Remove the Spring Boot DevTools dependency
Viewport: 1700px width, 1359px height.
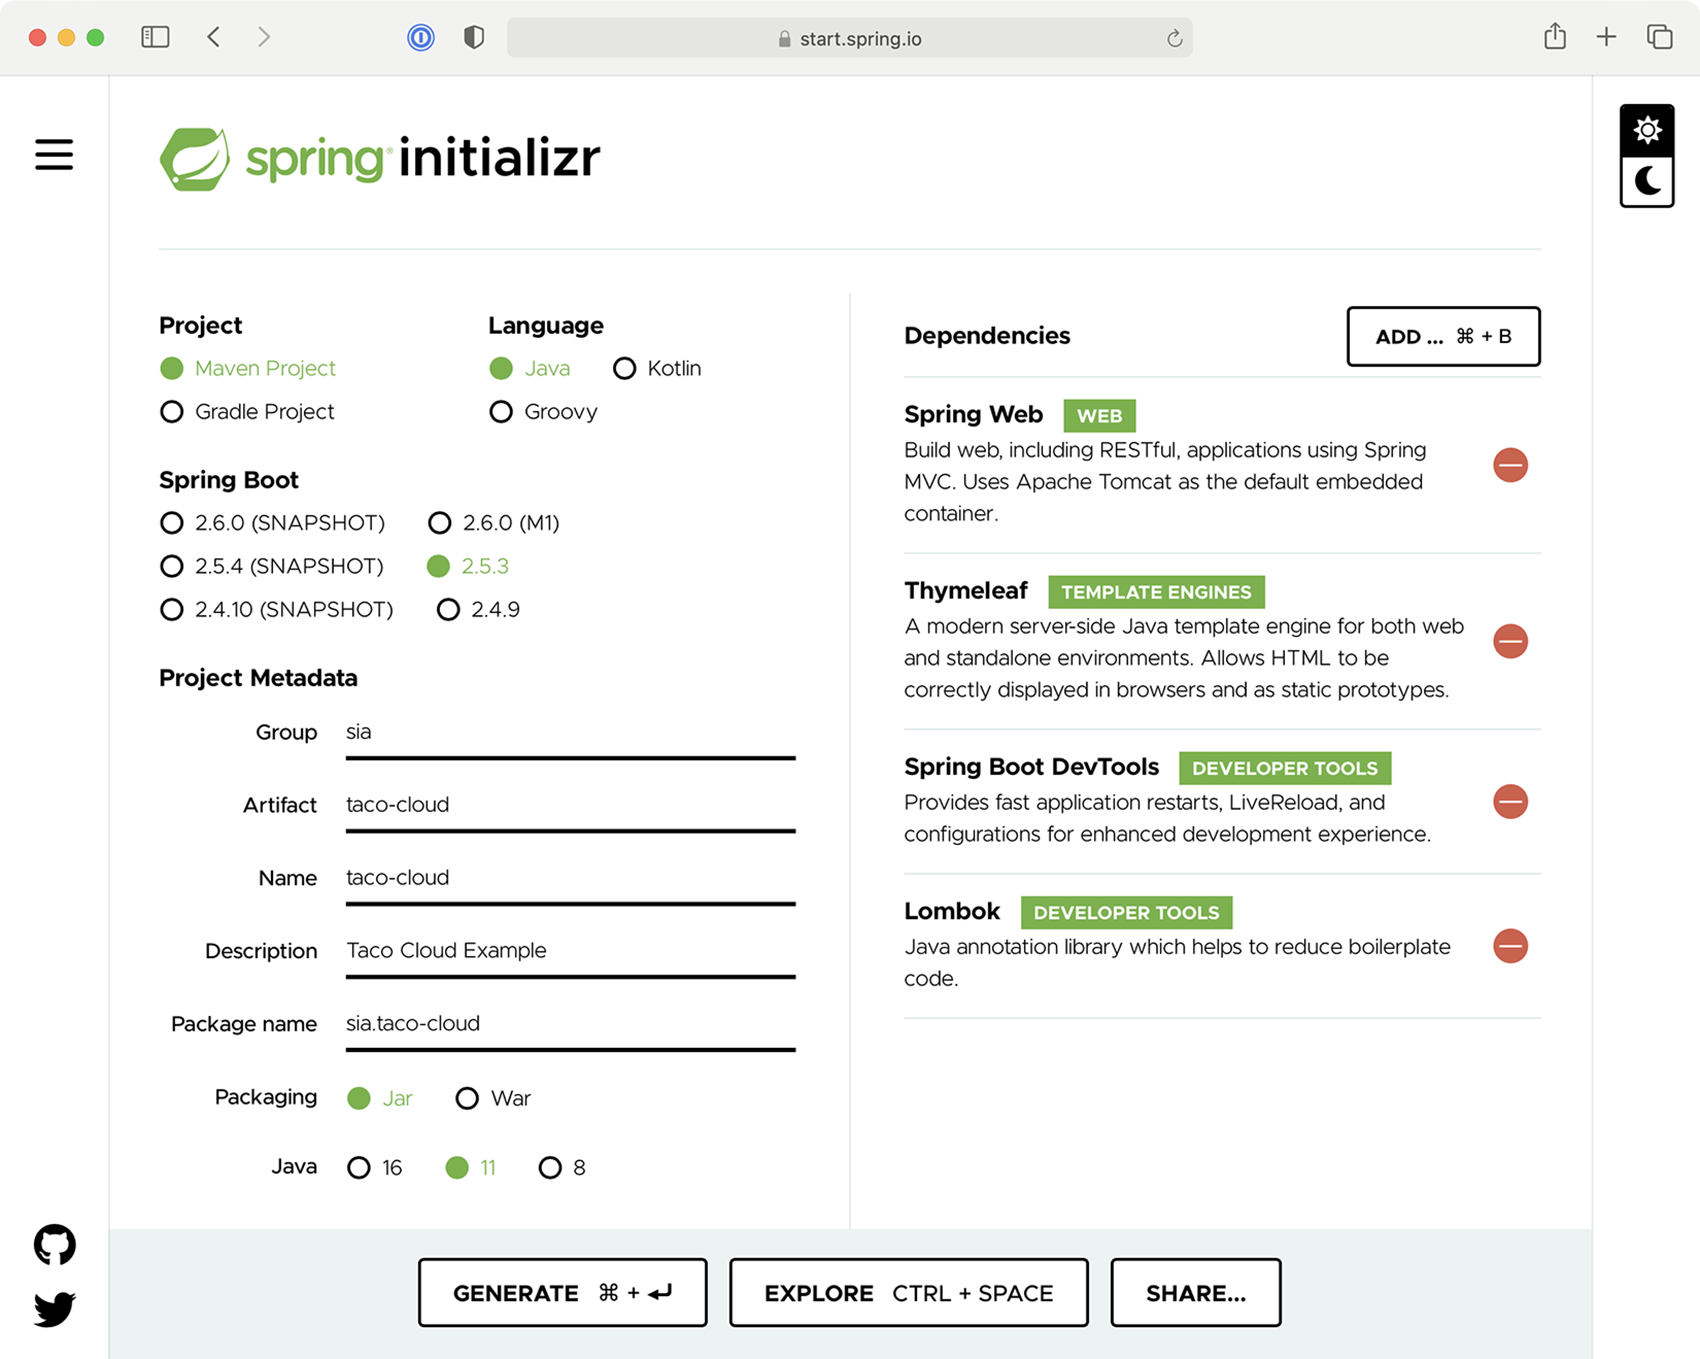(1510, 801)
